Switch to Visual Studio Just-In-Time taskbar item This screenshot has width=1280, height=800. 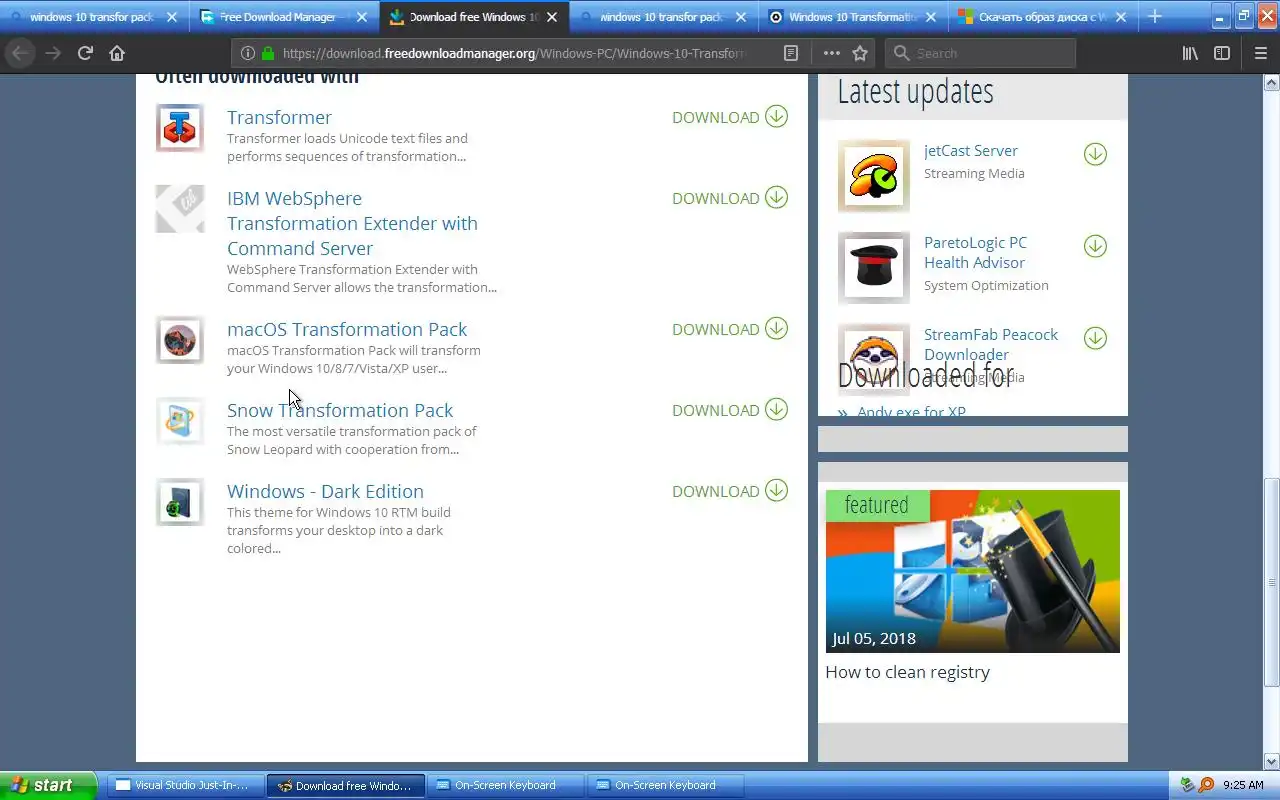pos(186,785)
